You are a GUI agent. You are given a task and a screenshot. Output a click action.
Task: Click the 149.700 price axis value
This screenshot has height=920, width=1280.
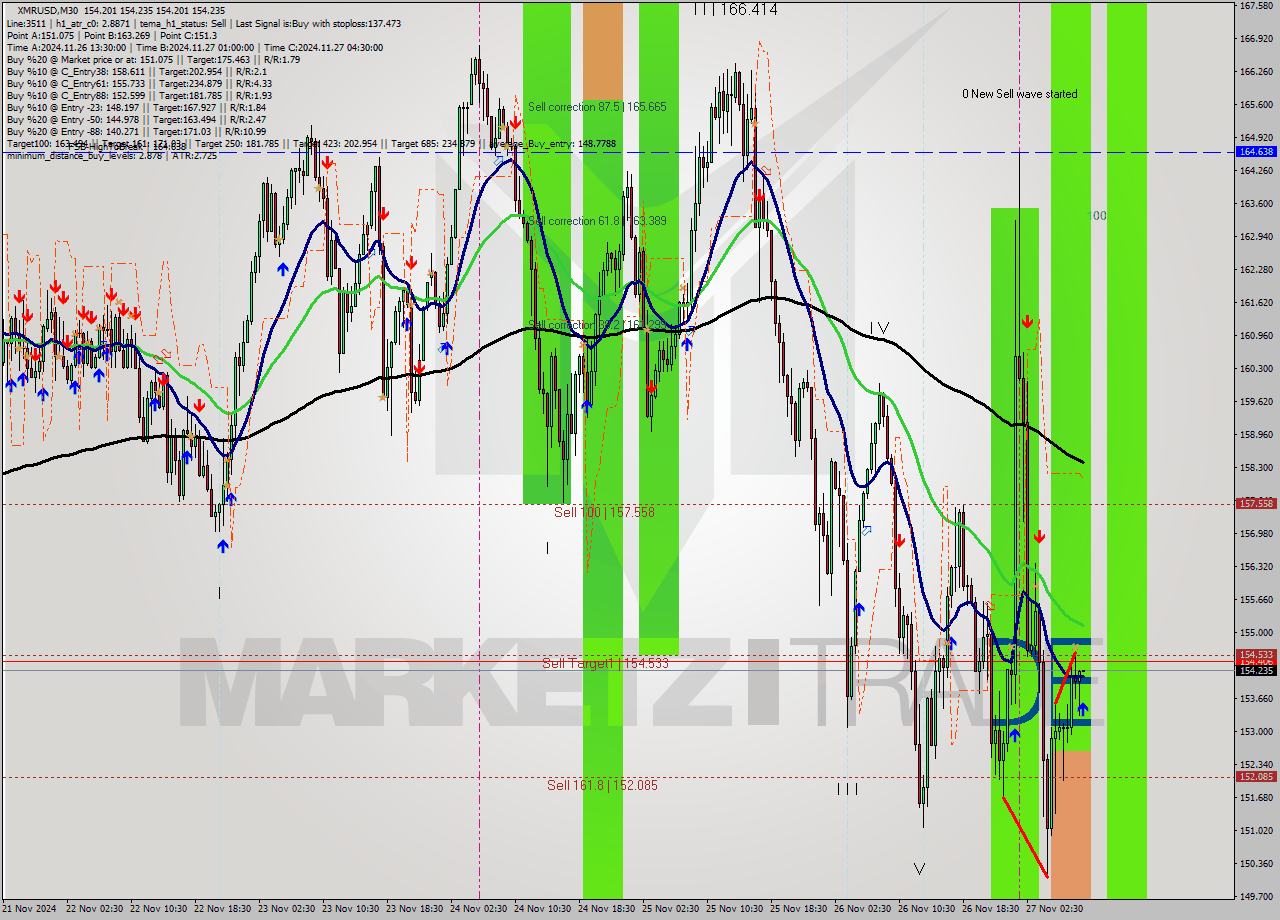click(1255, 897)
